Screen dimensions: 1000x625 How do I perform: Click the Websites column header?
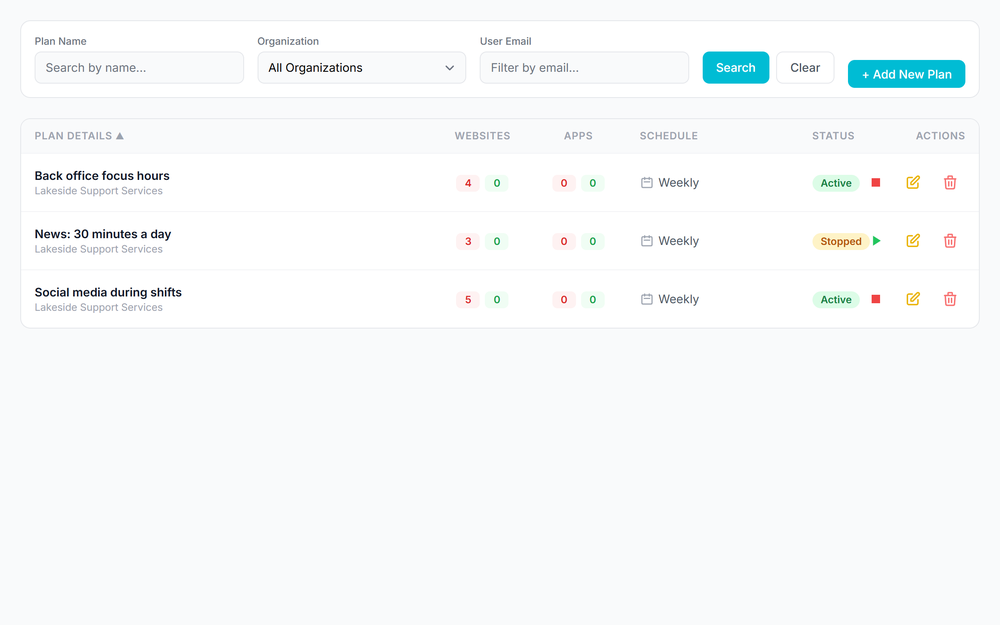(x=482, y=136)
